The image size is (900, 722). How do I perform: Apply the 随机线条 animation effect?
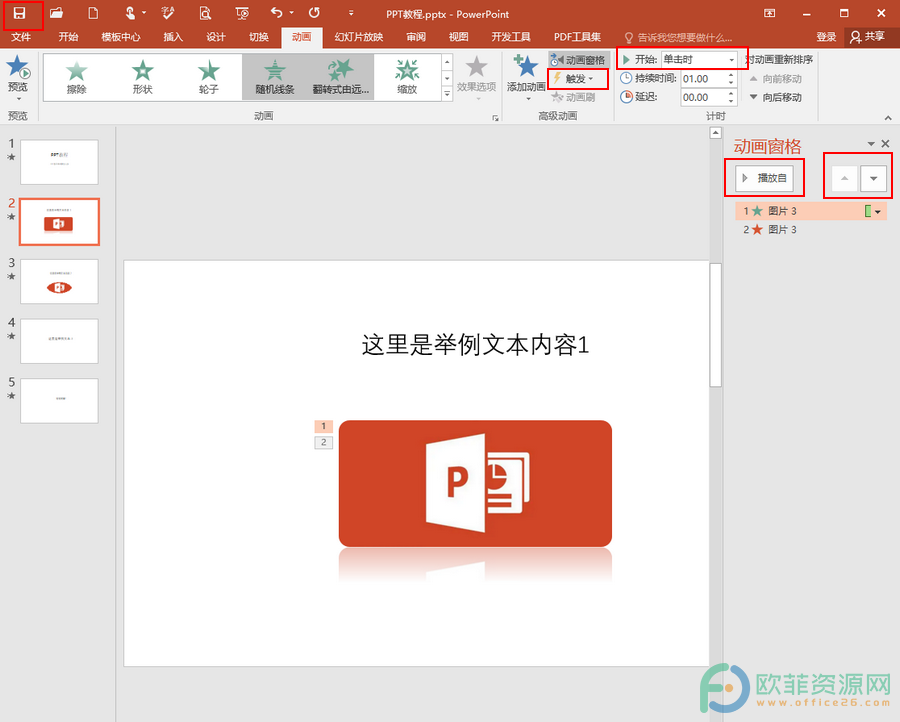tap(275, 77)
